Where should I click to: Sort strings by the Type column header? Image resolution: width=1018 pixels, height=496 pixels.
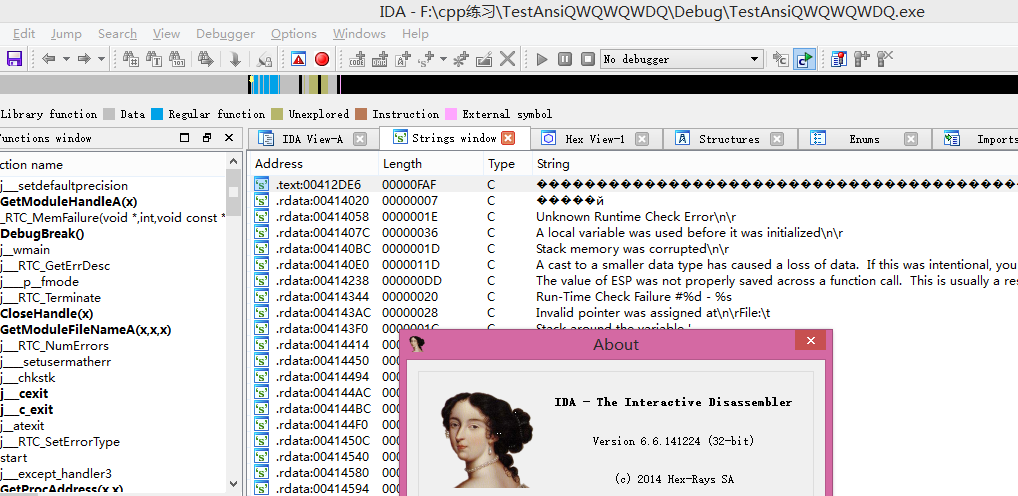(x=508, y=164)
